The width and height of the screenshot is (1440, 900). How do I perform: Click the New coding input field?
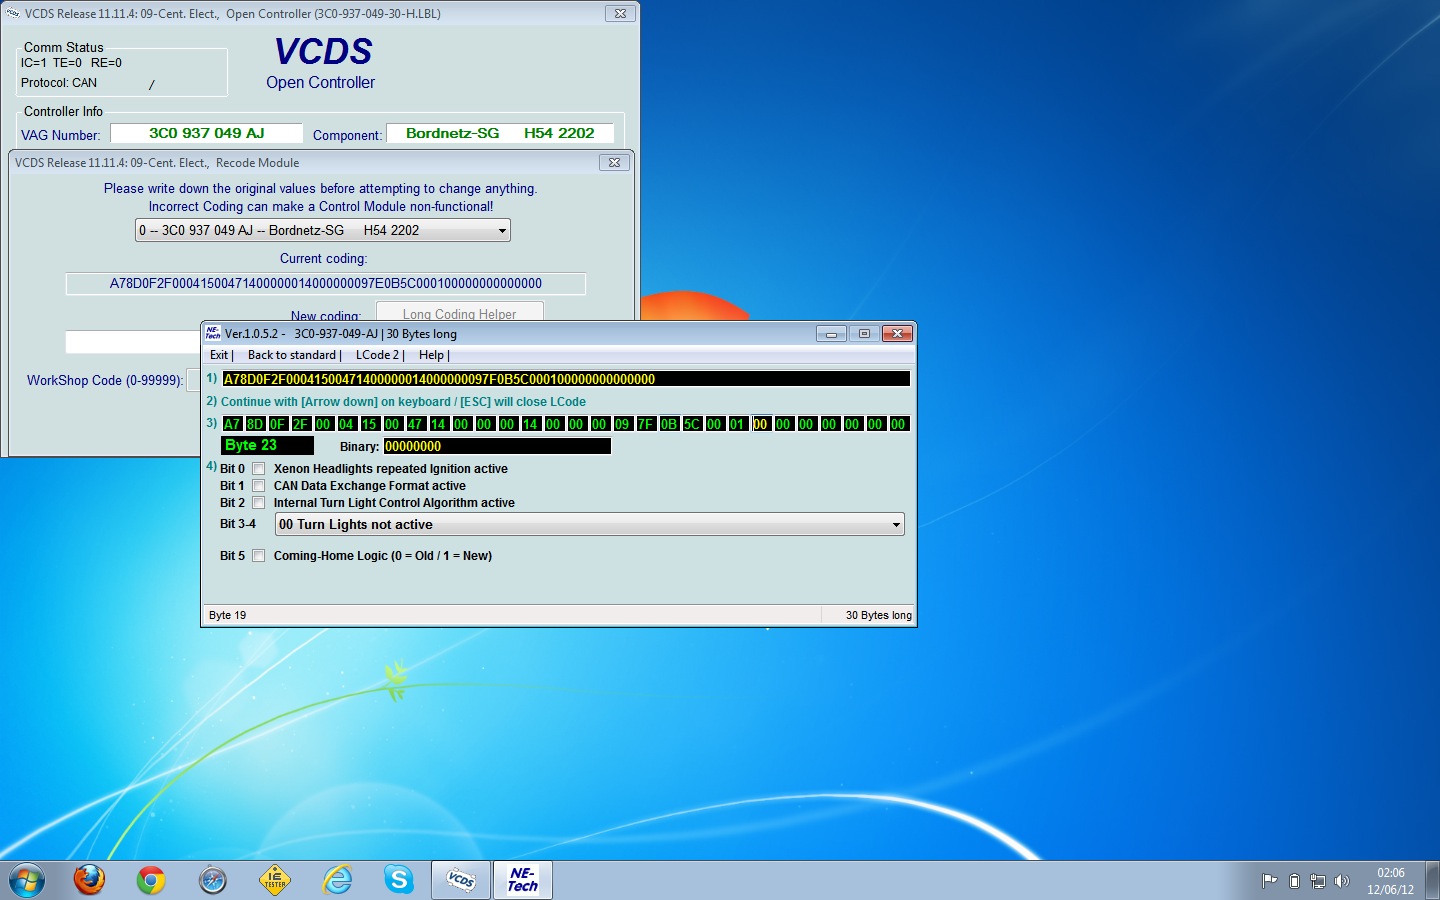(134, 342)
